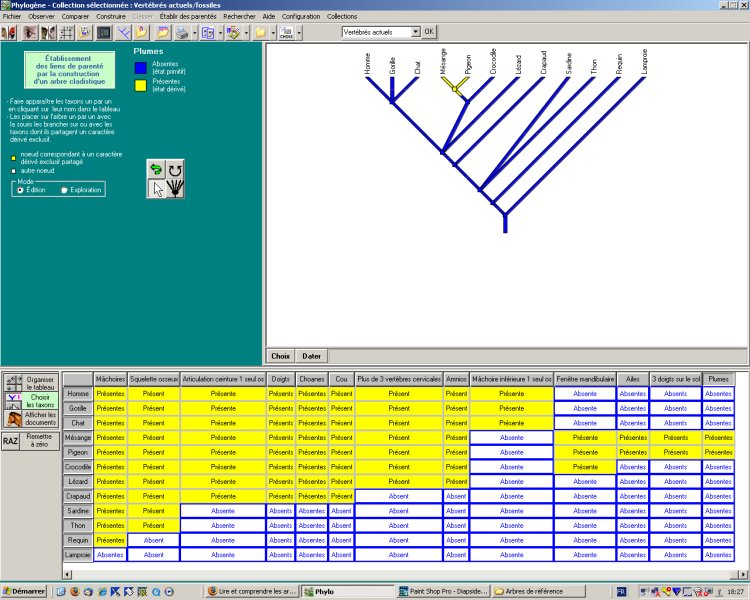
Task: Expand the dropdown arrow beside the printer icon
Action: [195, 33]
